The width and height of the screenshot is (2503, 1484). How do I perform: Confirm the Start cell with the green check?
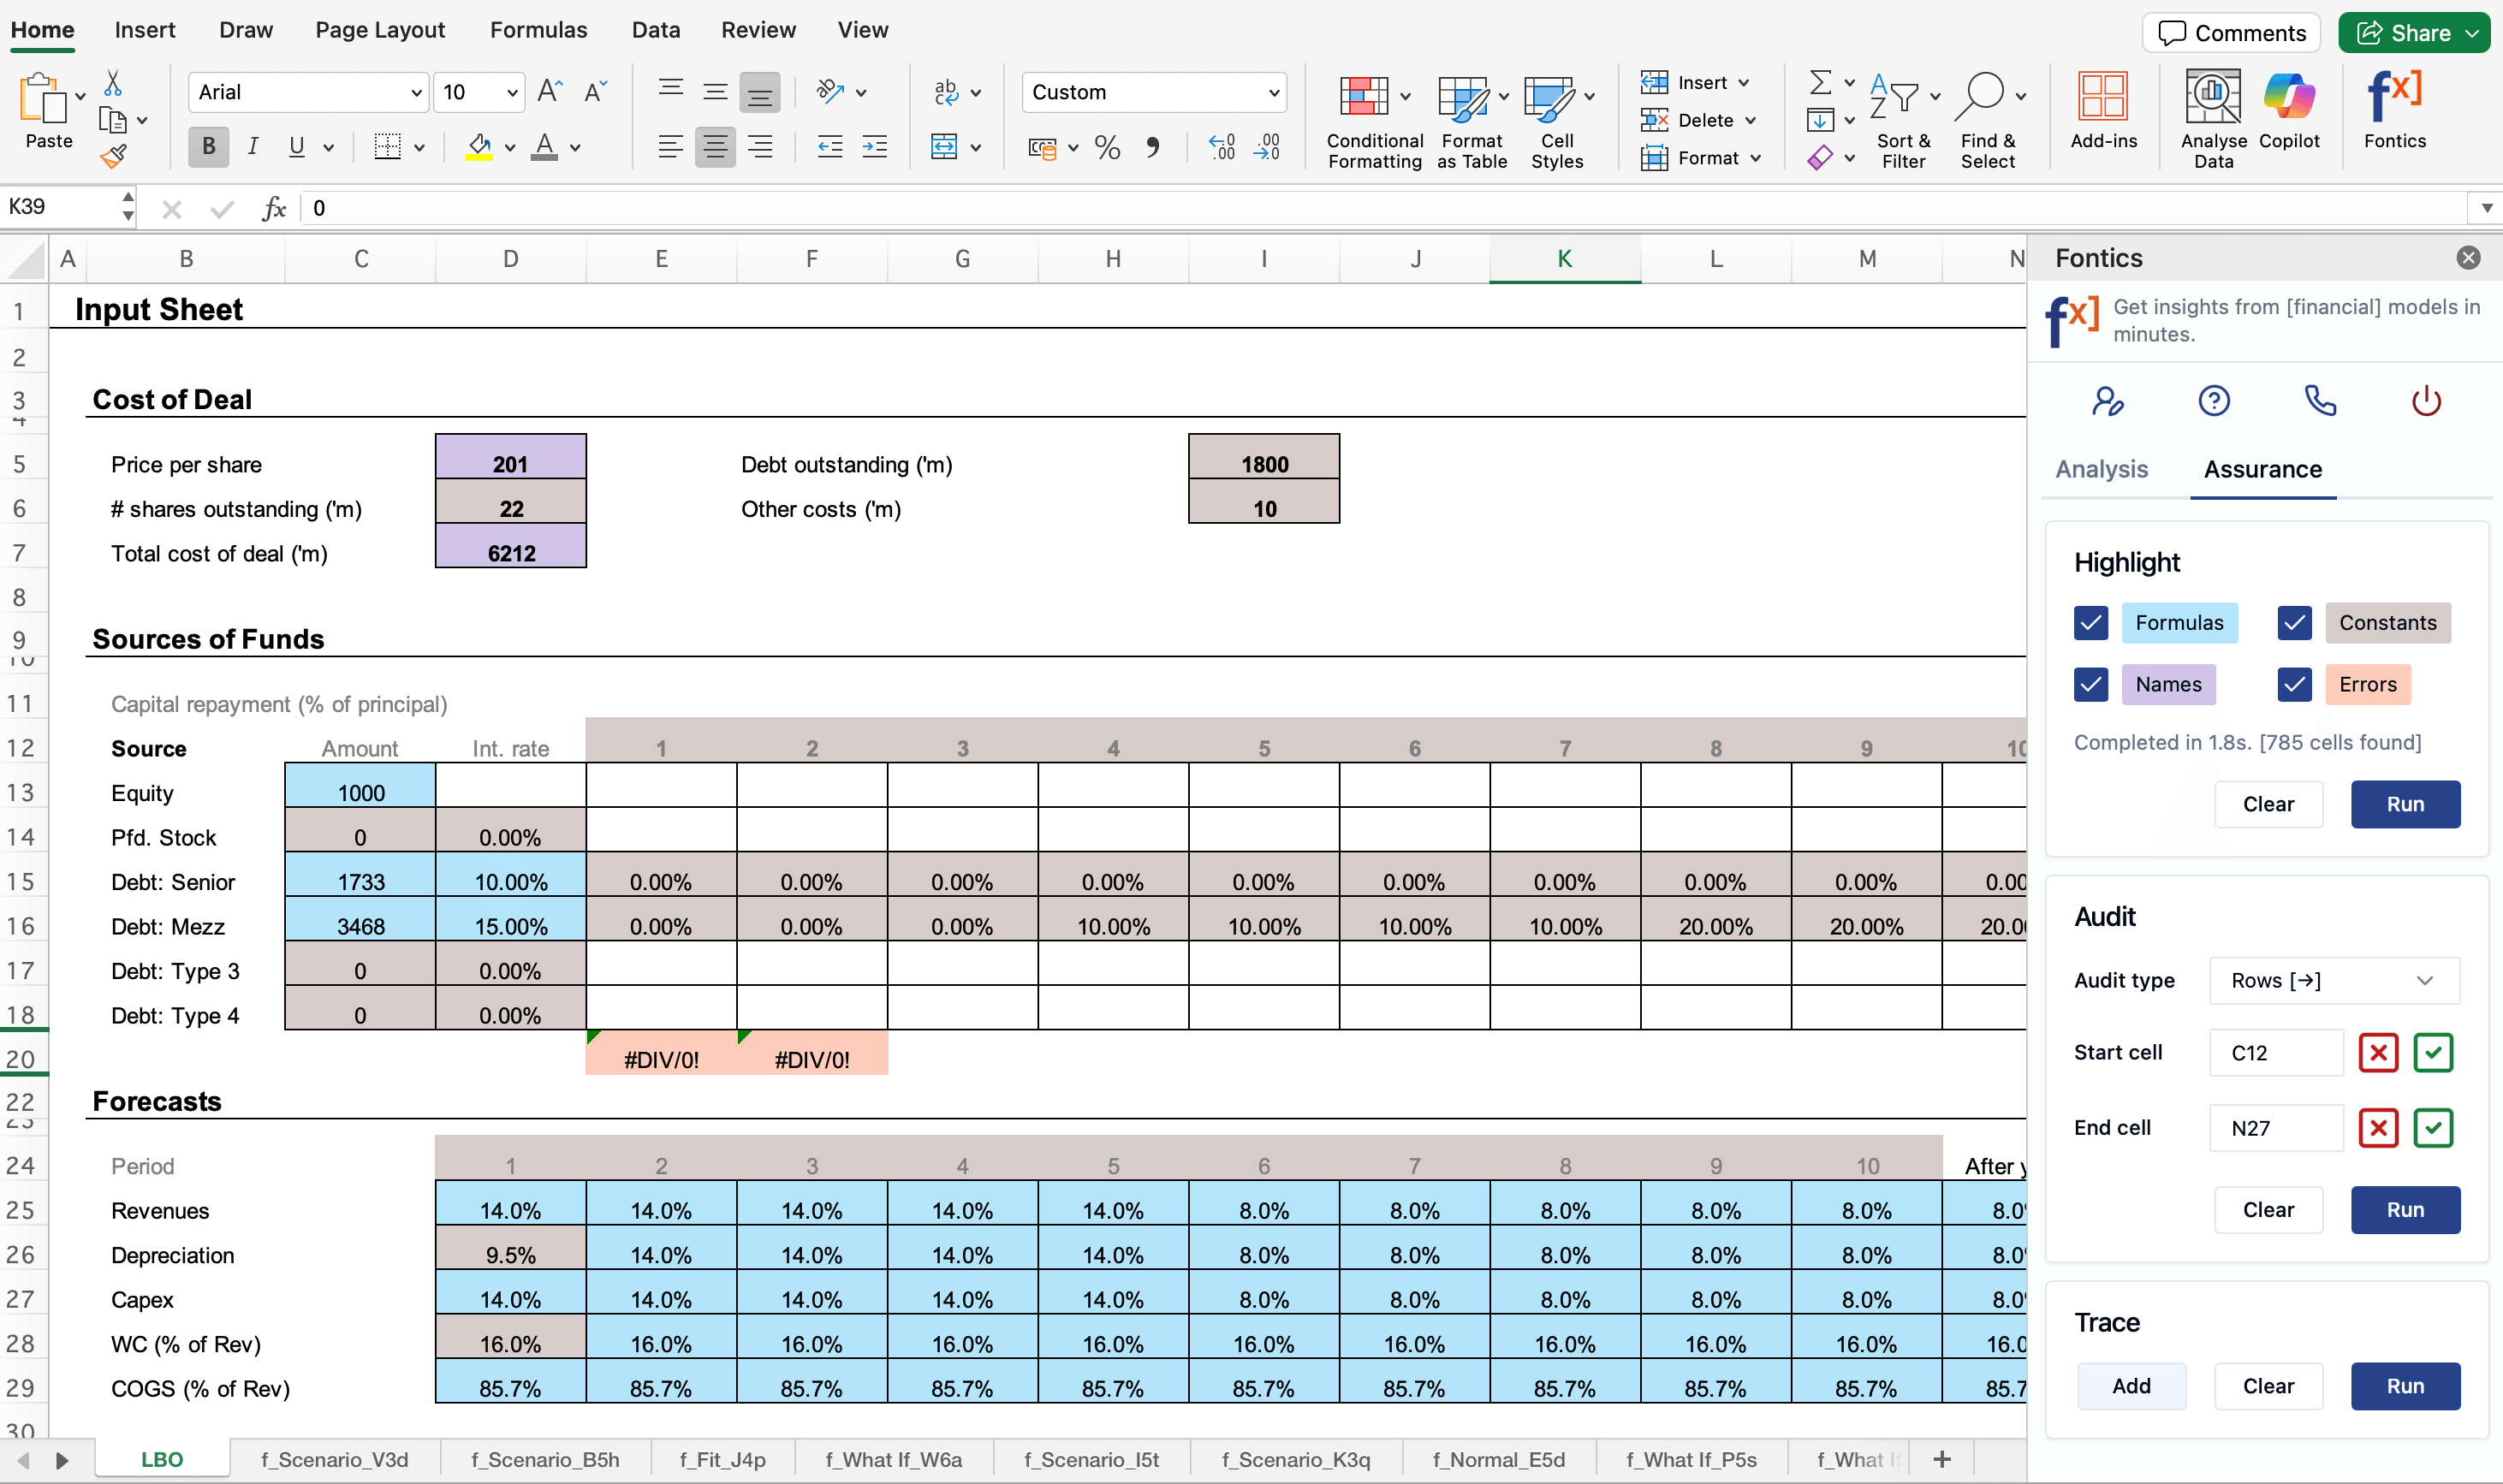tap(2432, 1052)
